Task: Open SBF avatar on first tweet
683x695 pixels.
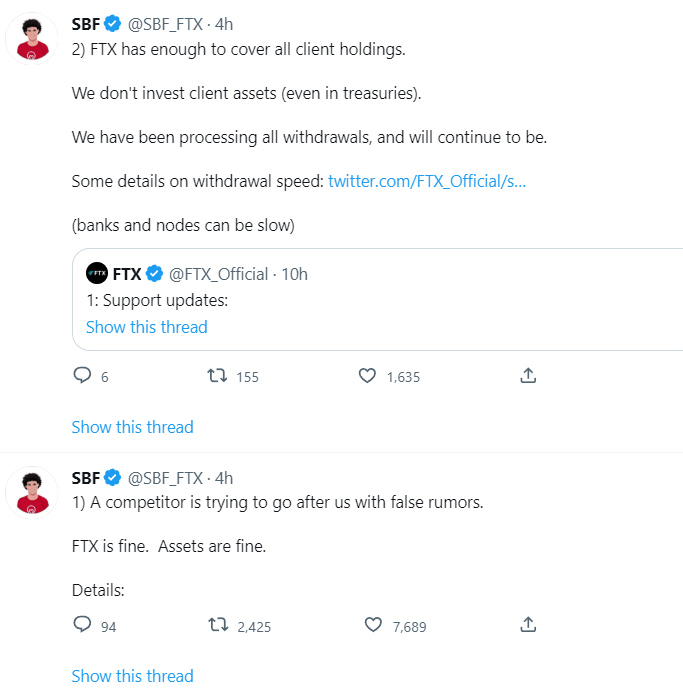Action: [32, 40]
